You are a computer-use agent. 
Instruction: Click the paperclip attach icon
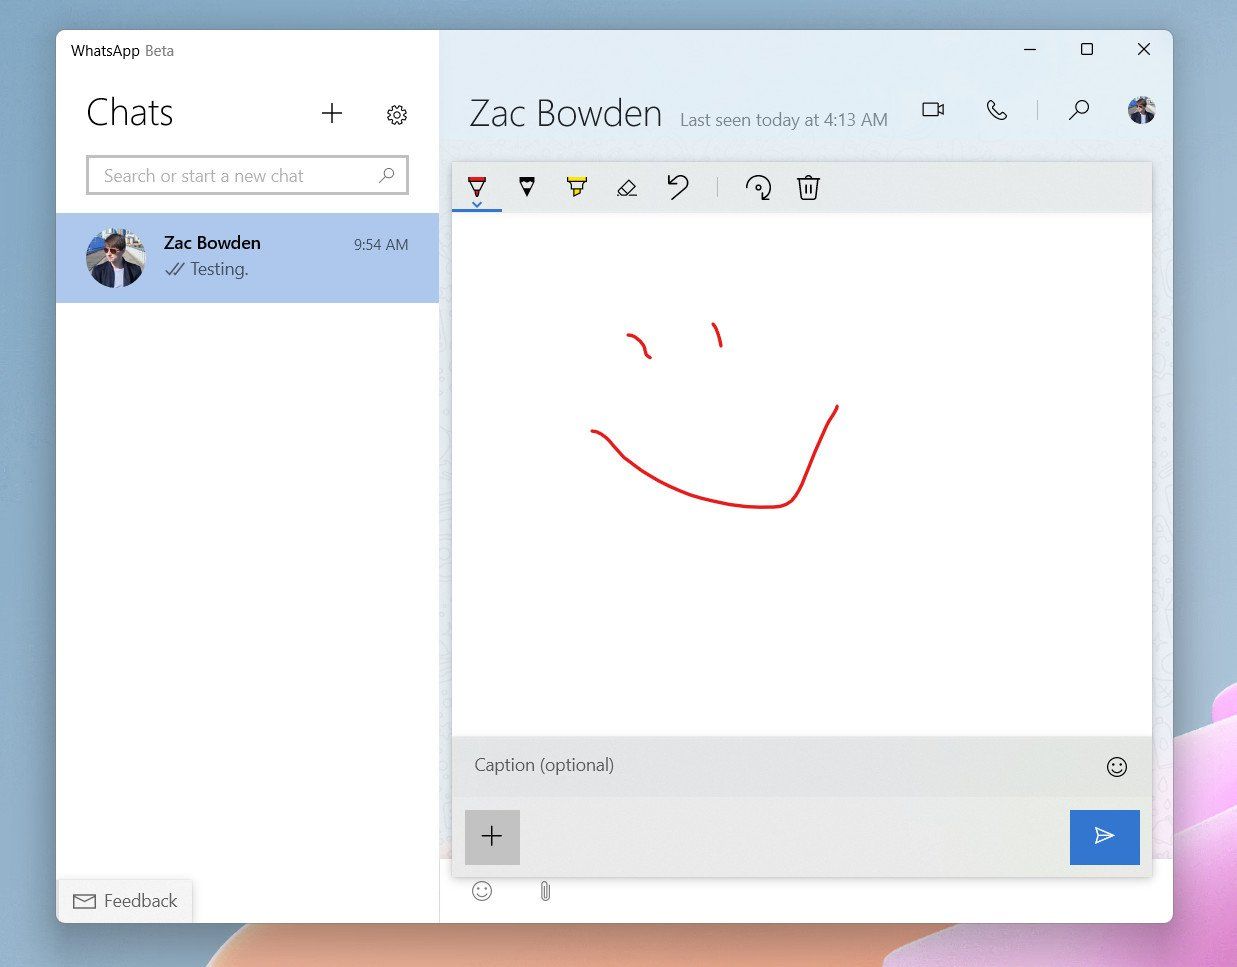545,891
